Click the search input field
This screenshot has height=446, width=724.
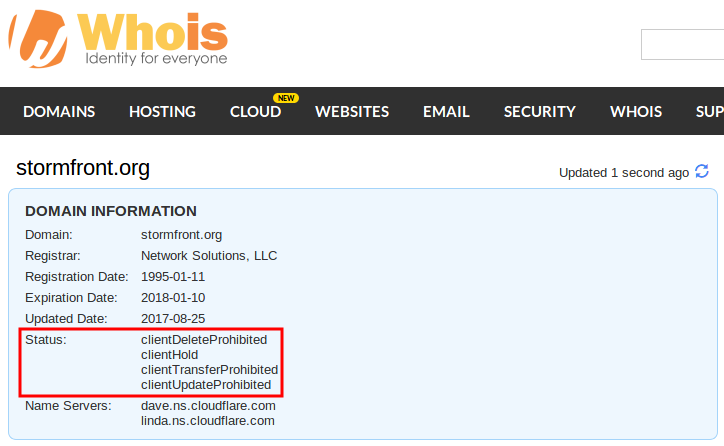coord(682,45)
